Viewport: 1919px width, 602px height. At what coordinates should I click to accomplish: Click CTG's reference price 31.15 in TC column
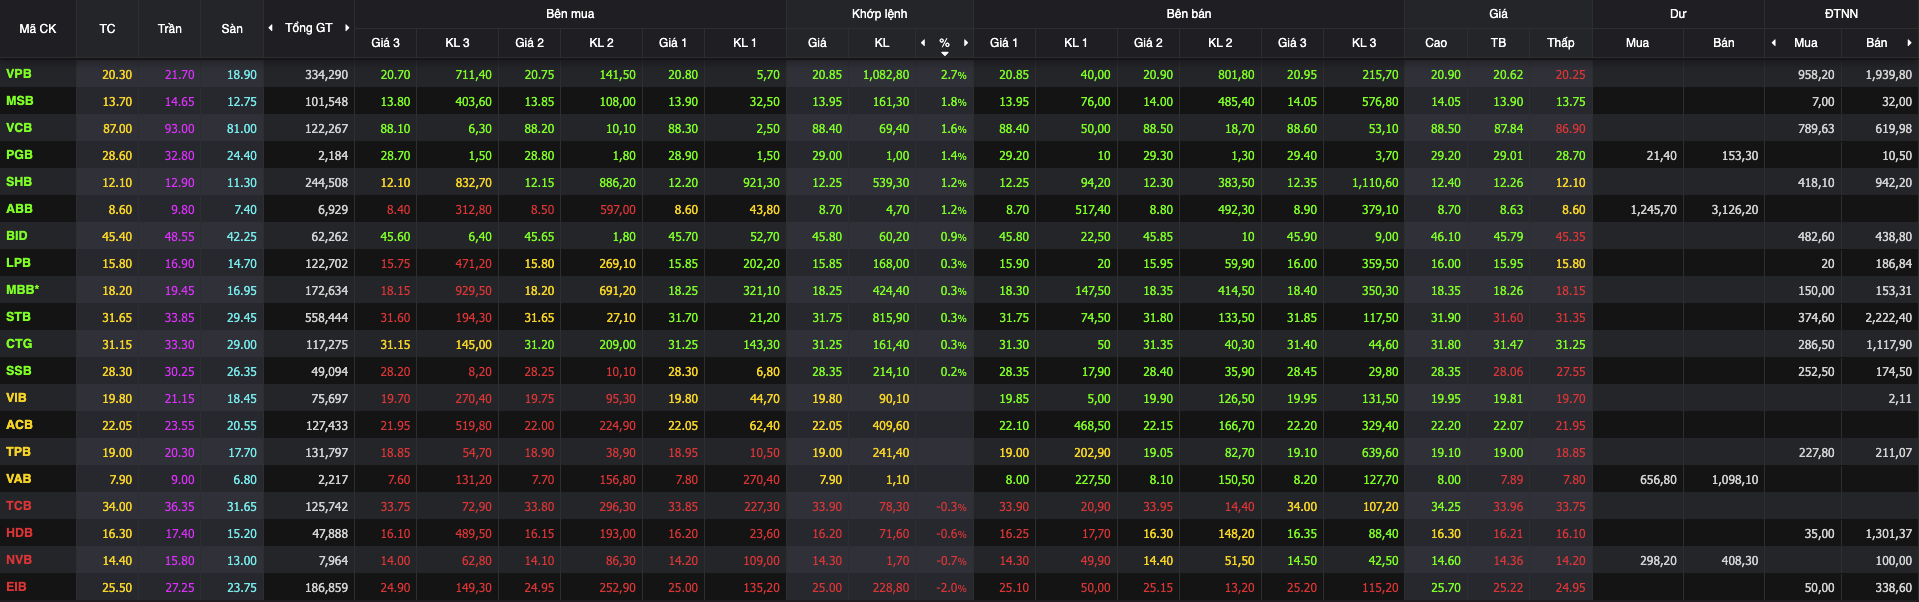click(x=117, y=345)
